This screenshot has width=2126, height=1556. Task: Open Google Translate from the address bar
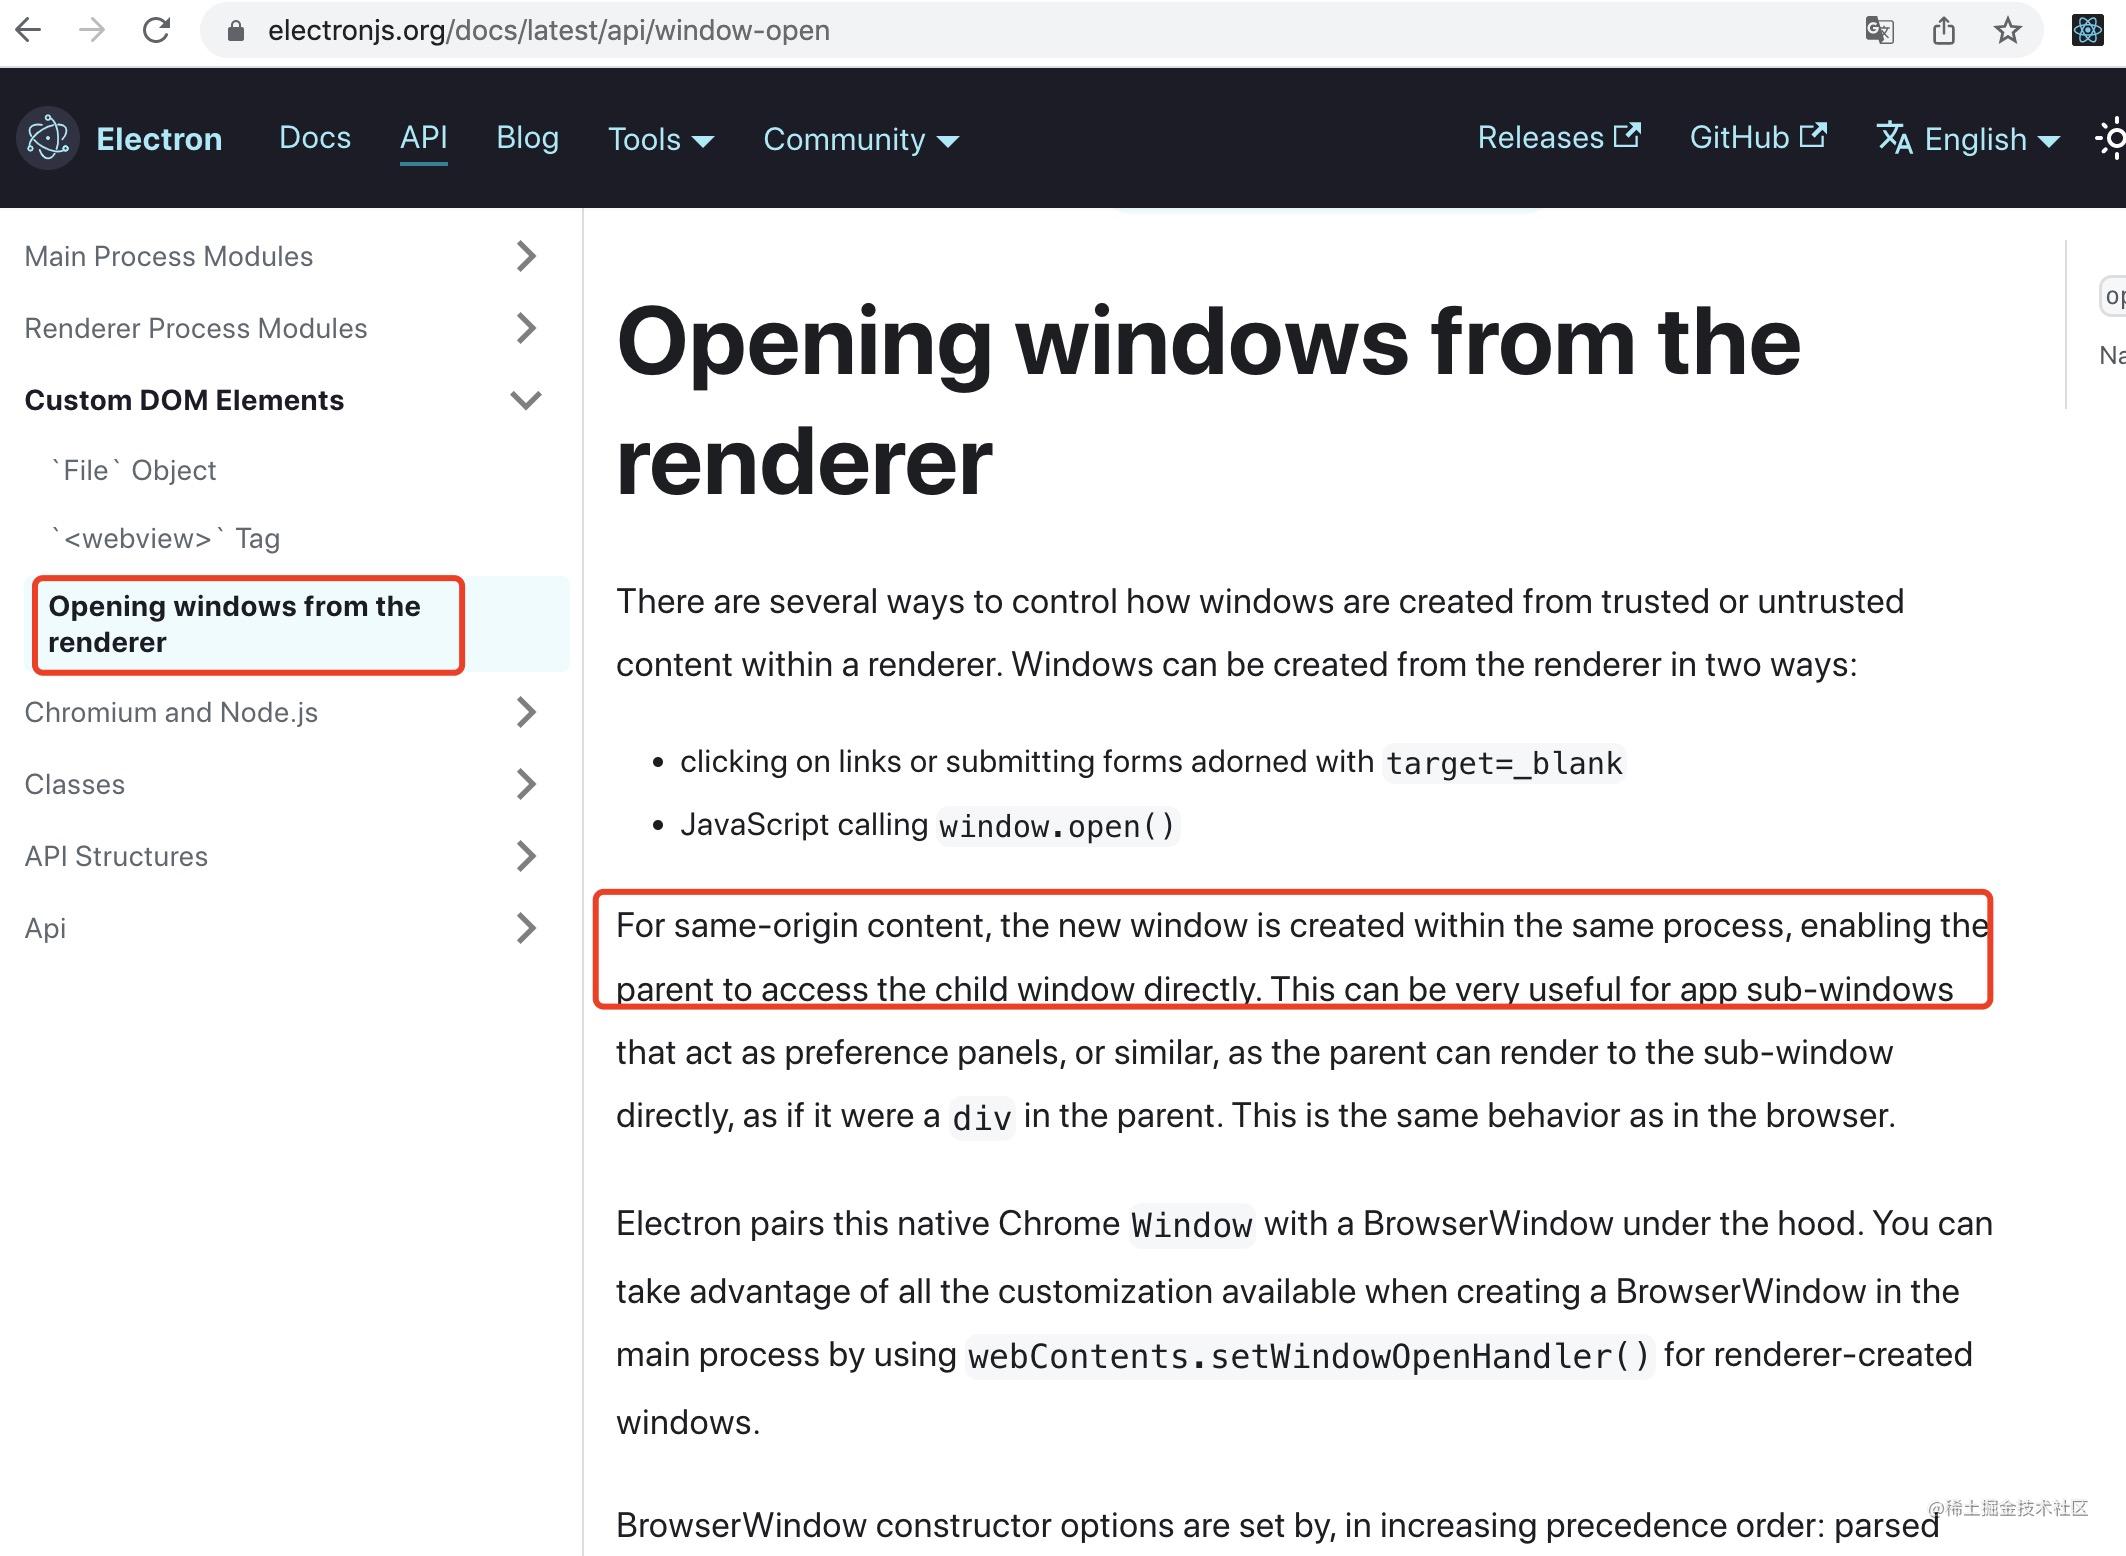pos(1879,30)
